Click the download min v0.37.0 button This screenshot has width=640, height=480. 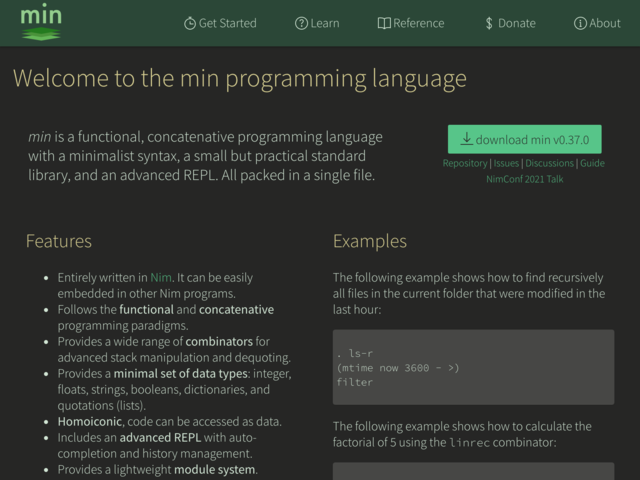coord(524,139)
